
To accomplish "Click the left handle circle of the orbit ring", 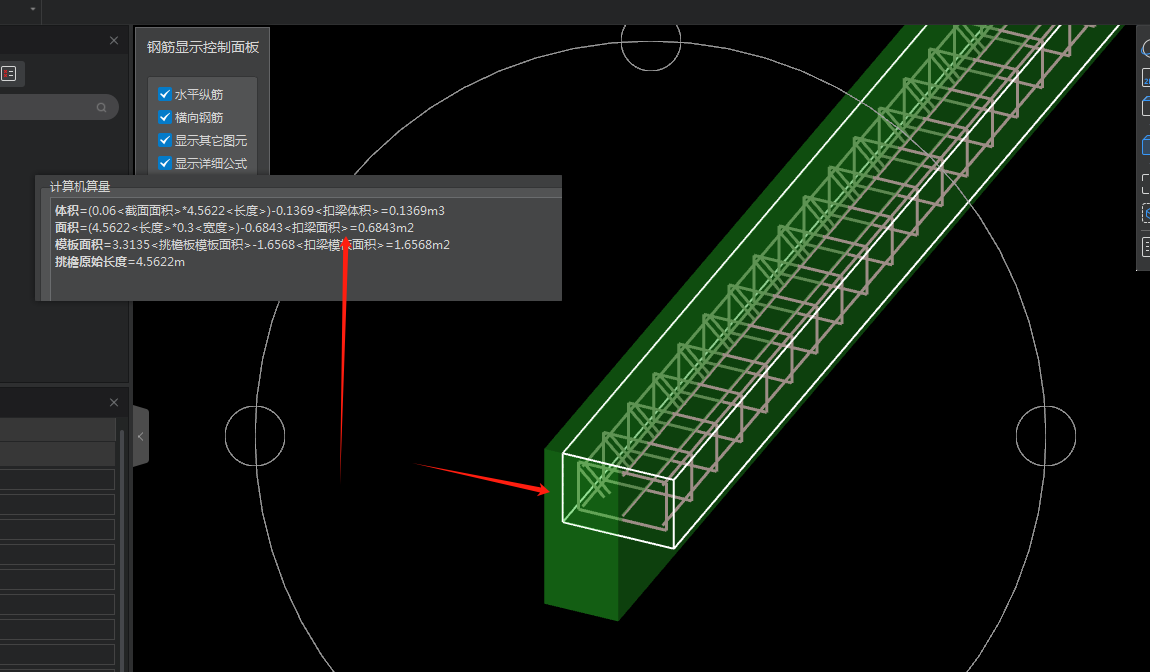I will click(x=254, y=436).
